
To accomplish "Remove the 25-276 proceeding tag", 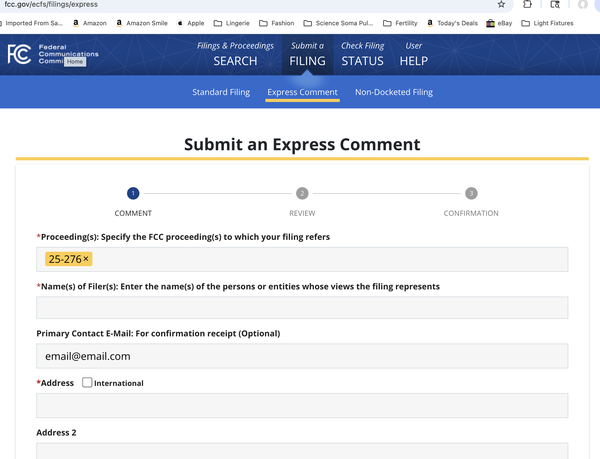I will click(86, 260).
